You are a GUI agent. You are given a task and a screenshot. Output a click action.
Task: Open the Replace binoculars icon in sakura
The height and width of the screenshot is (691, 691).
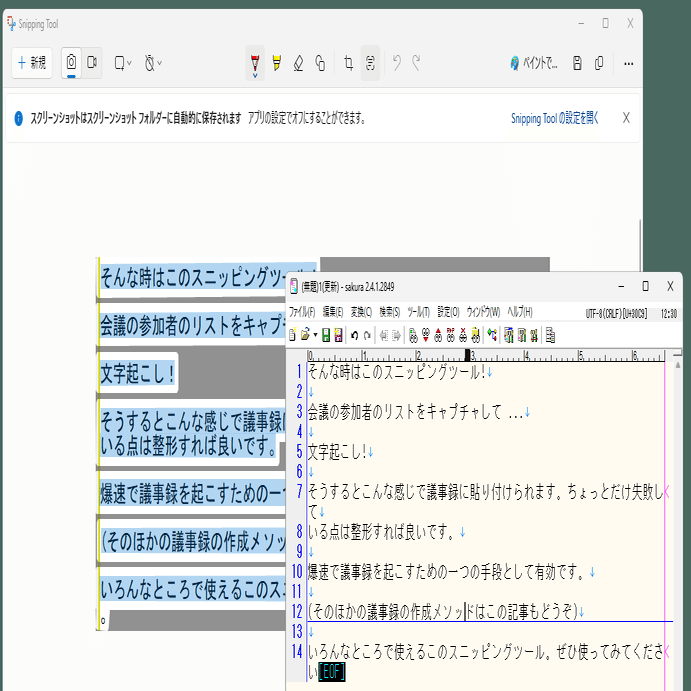(450, 335)
